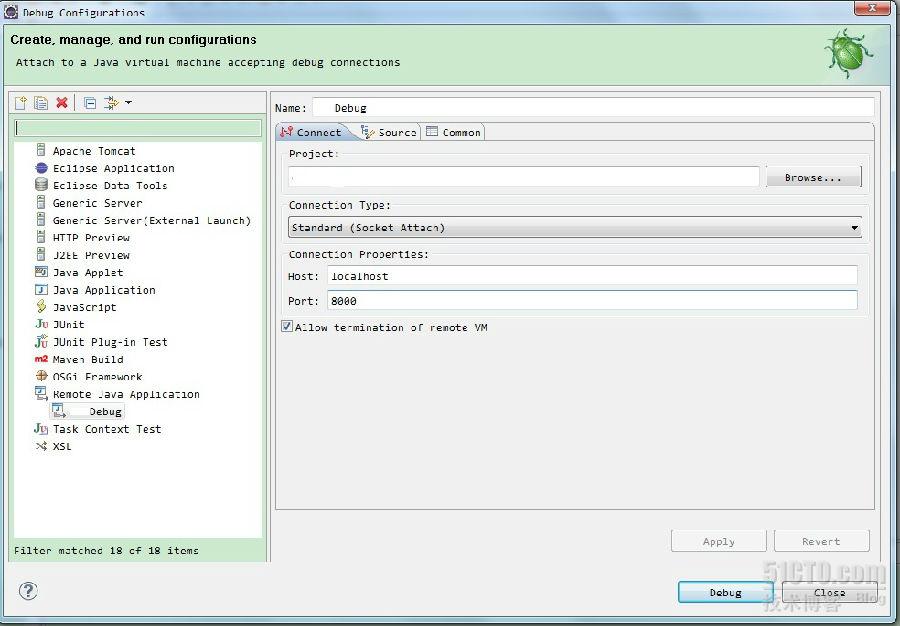900x626 pixels.
Task: Click the Debug button at bottom
Action: point(726,592)
